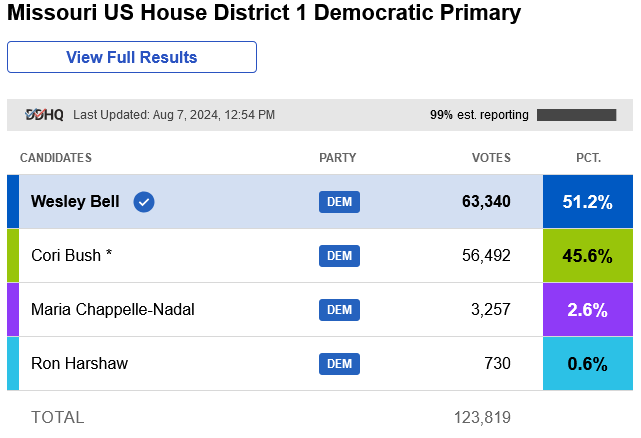Click Cori Bush's DEM party badge
Viewport: 641px width, 438px height.
coord(339,256)
